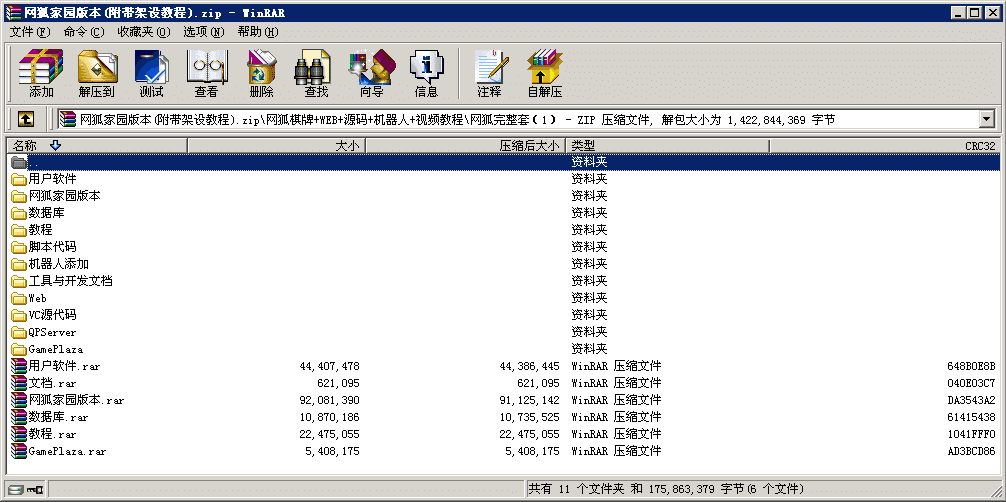
Task: Select the 脚本代码 folder name
Action: 53,247
